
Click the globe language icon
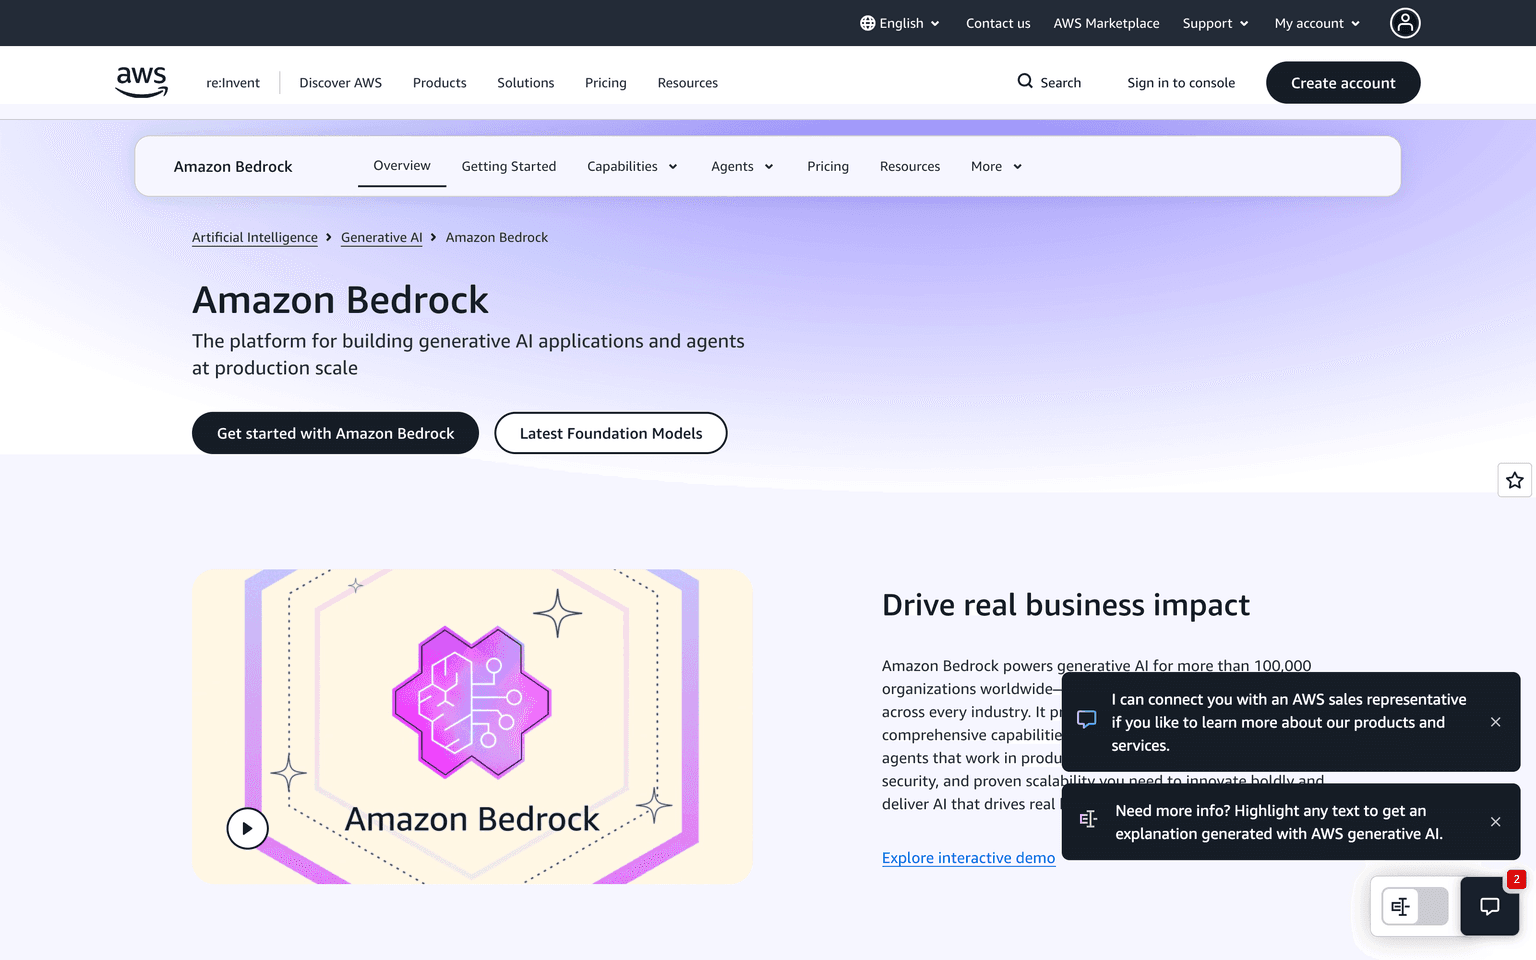pyautogui.click(x=867, y=23)
